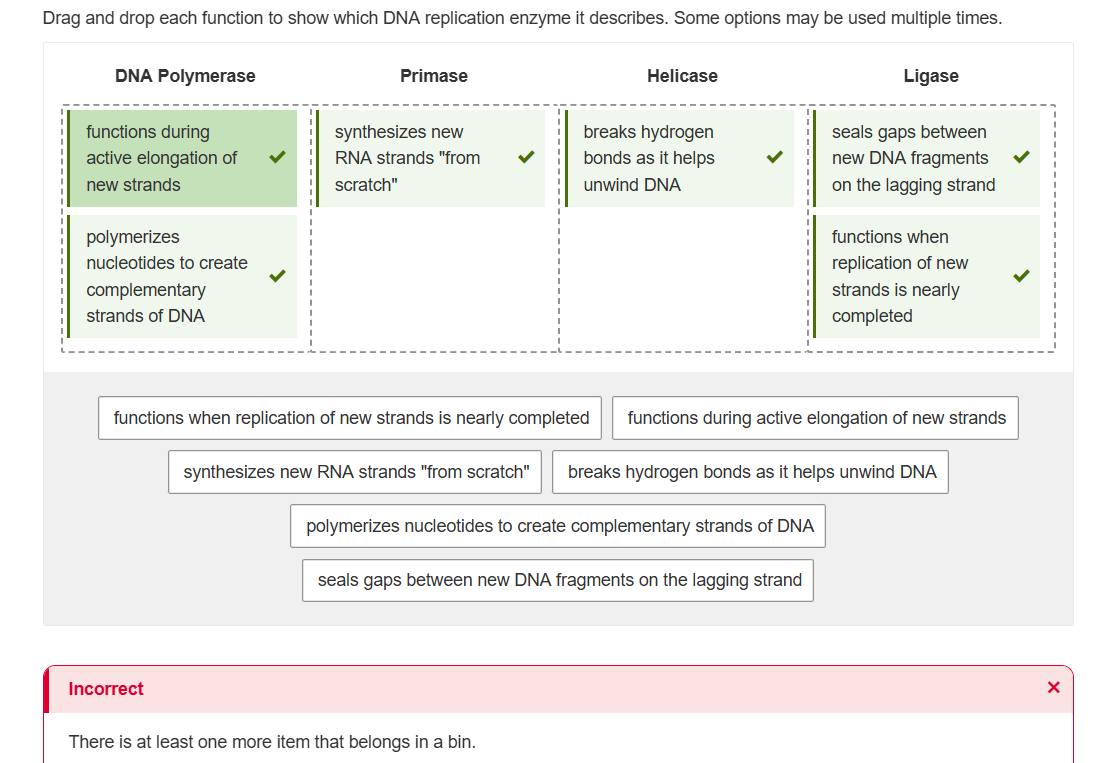Click the Primase column heading
Screen dimensions: 1103x763
pos(434,75)
